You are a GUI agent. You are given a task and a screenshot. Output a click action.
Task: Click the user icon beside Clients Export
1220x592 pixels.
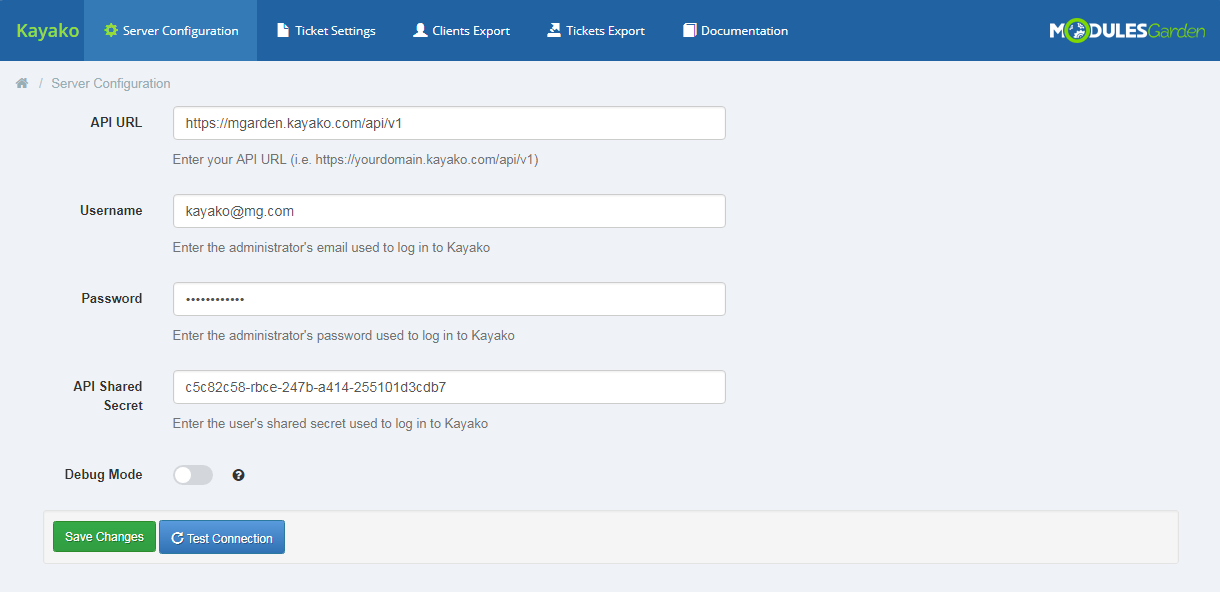[x=420, y=30]
